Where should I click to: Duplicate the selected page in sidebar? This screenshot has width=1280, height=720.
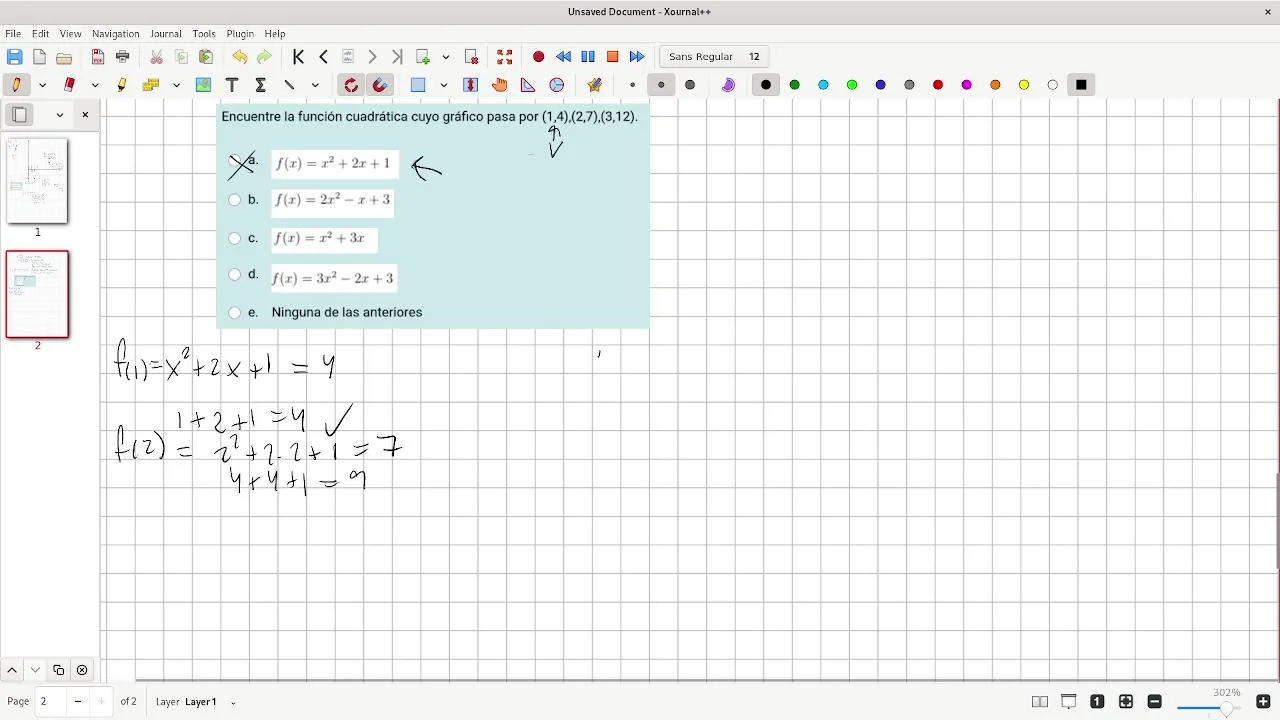click(58, 670)
